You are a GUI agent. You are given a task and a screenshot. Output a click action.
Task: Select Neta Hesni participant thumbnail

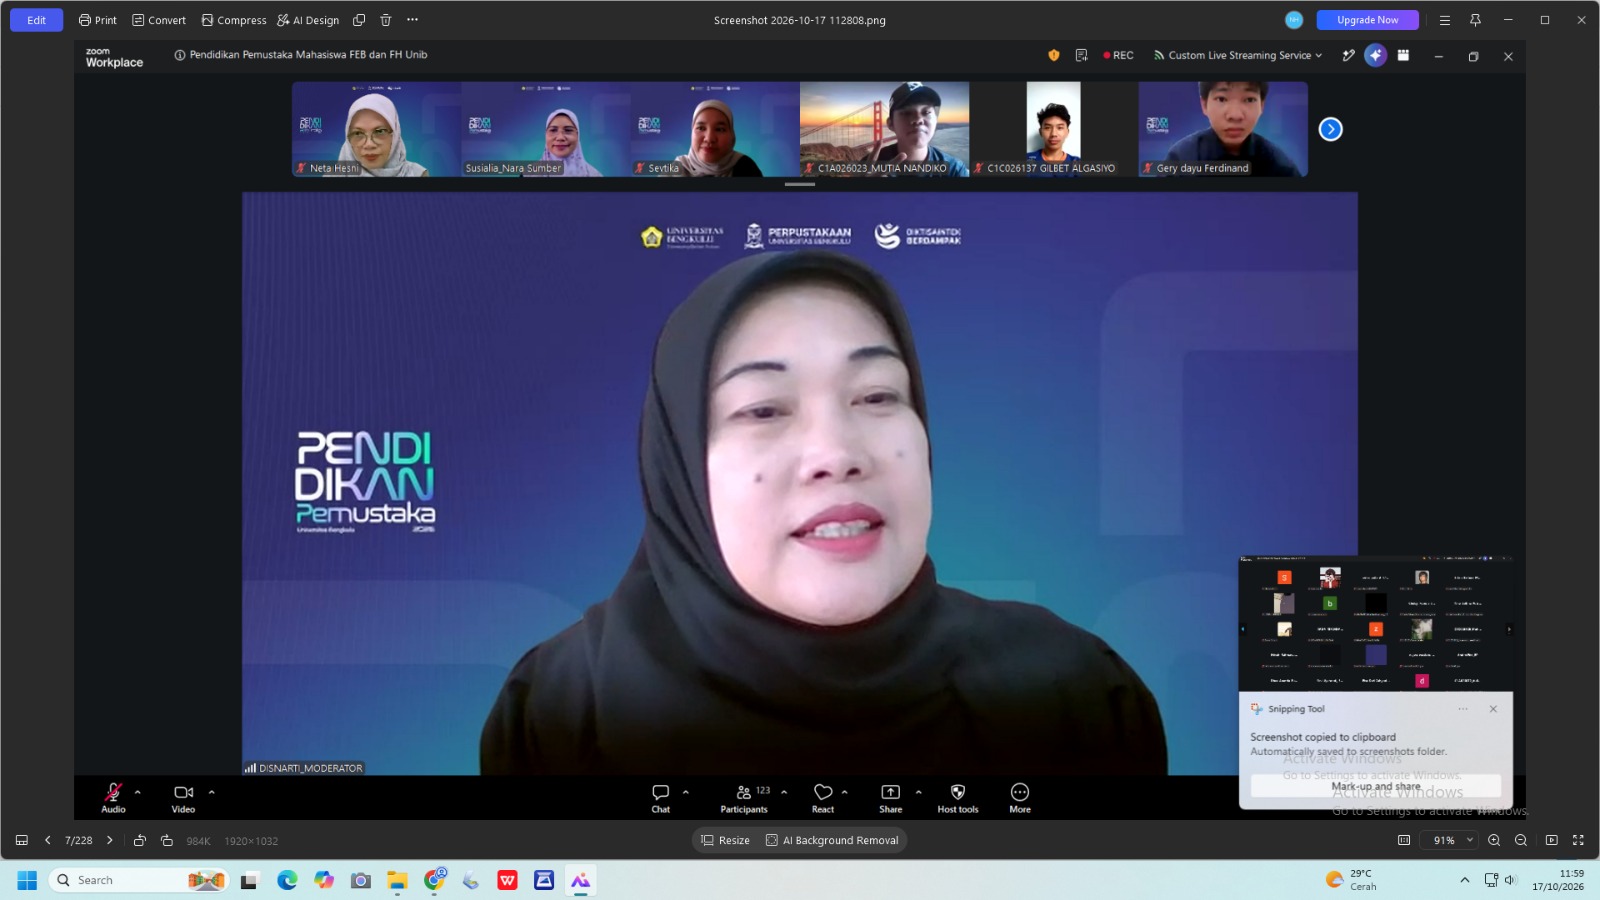pyautogui.click(x=376, y=129)
